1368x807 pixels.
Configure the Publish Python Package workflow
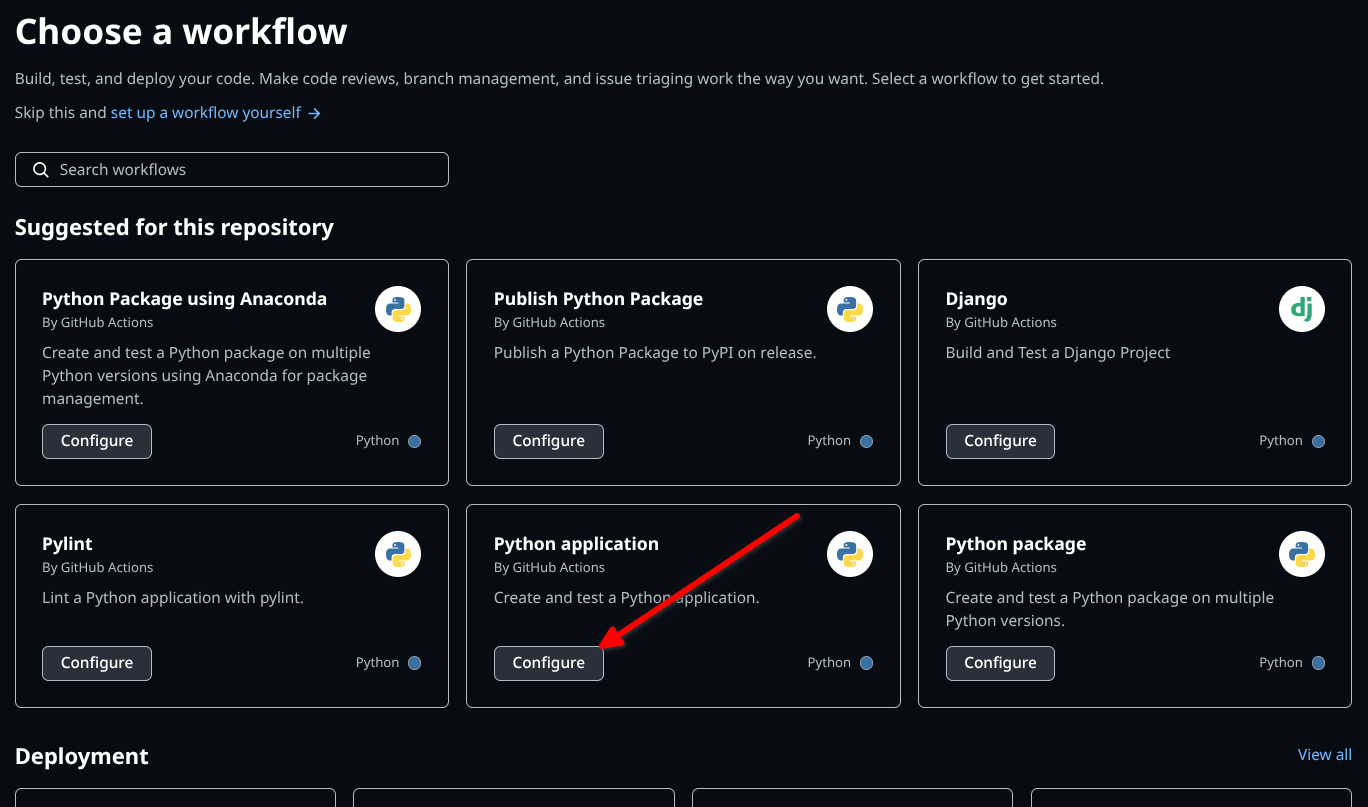549,441
